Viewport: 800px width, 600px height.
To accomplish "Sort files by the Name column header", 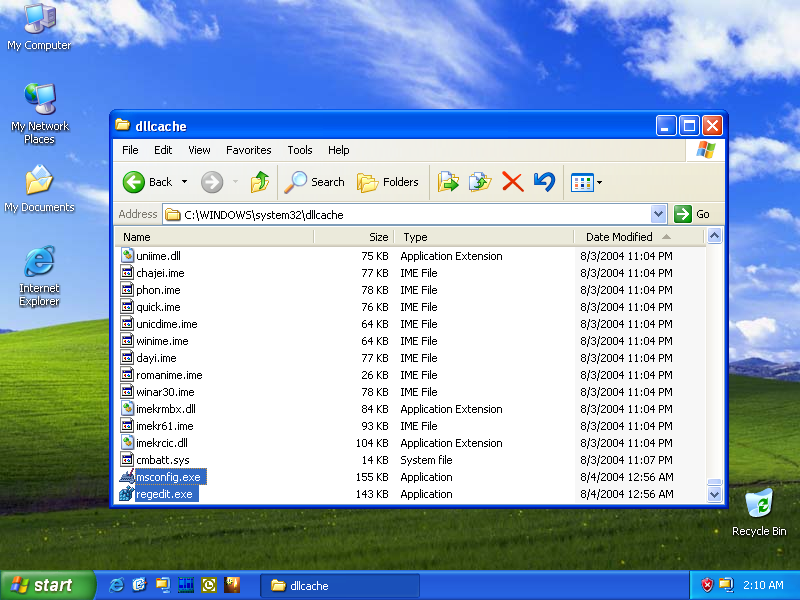I will pyautogui.click(x=214, y=237).
